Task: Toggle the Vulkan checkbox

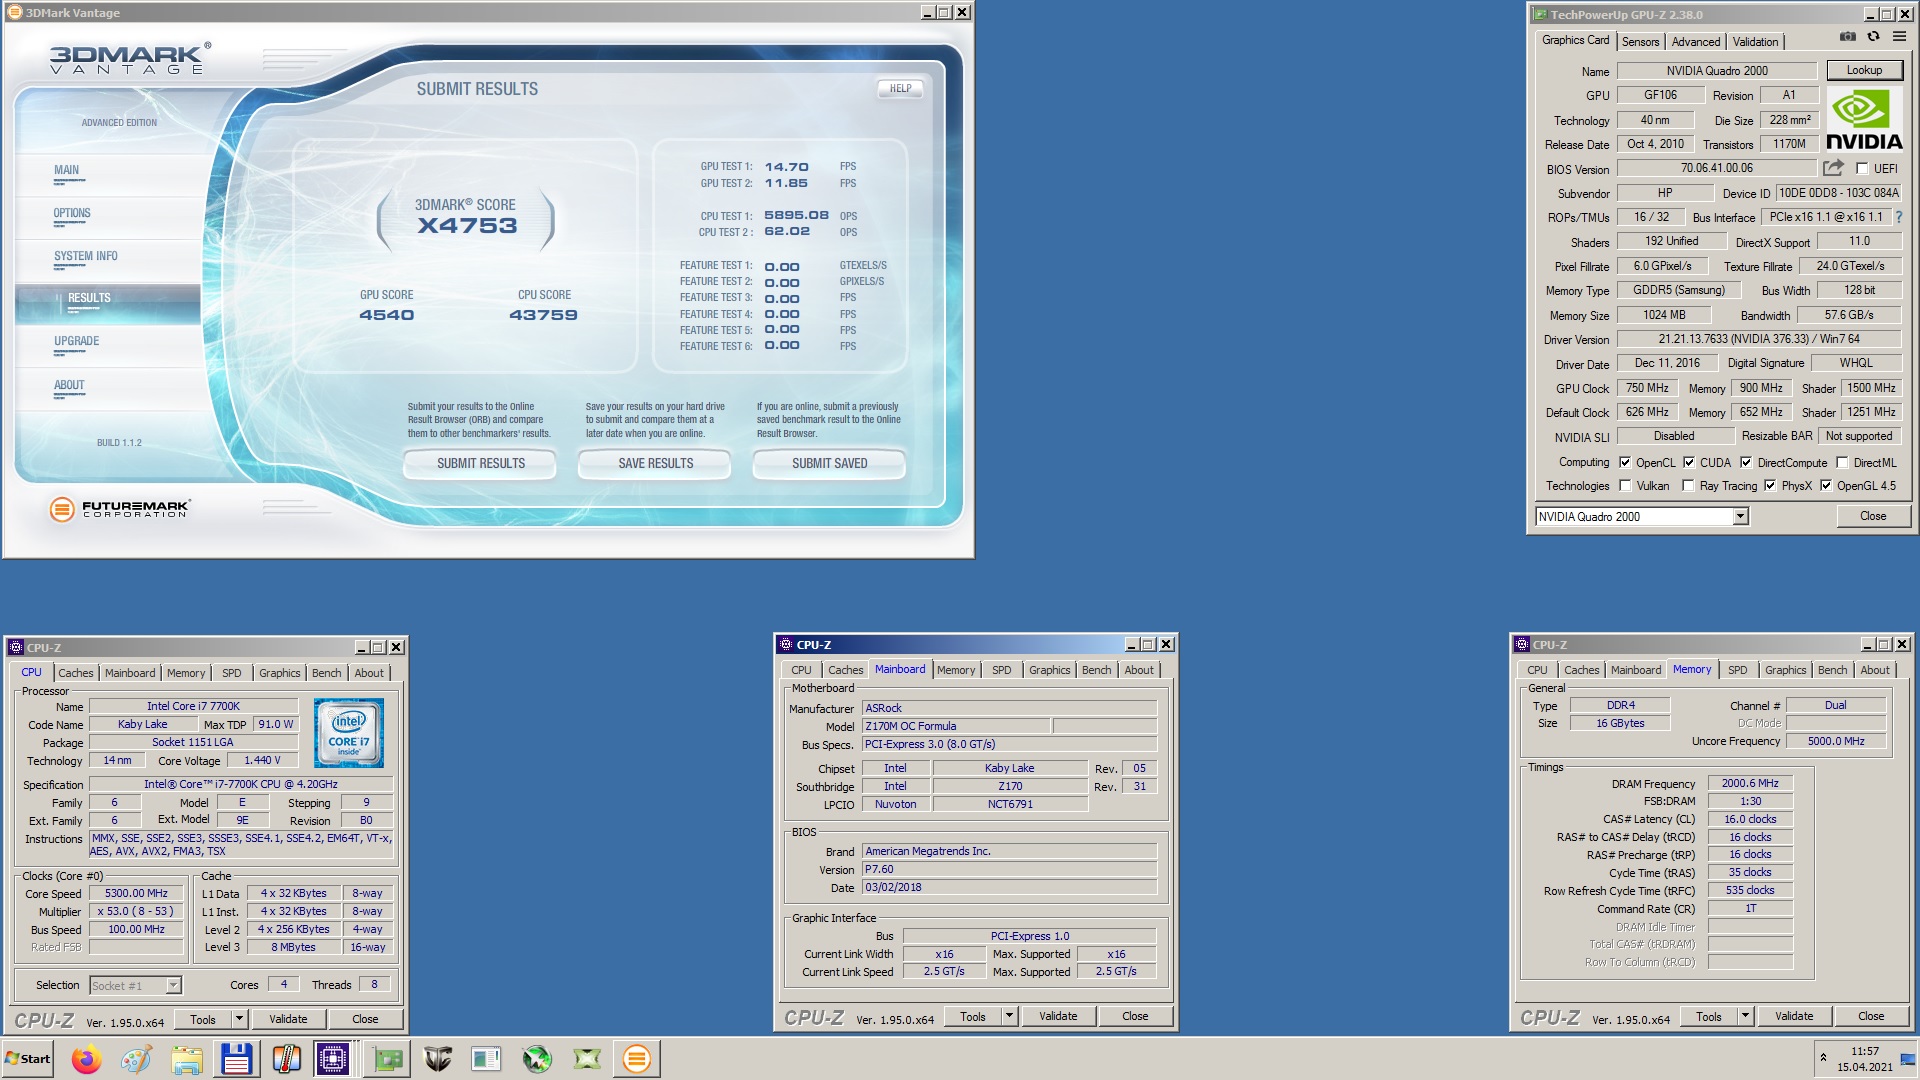Action: point(1625,486)
